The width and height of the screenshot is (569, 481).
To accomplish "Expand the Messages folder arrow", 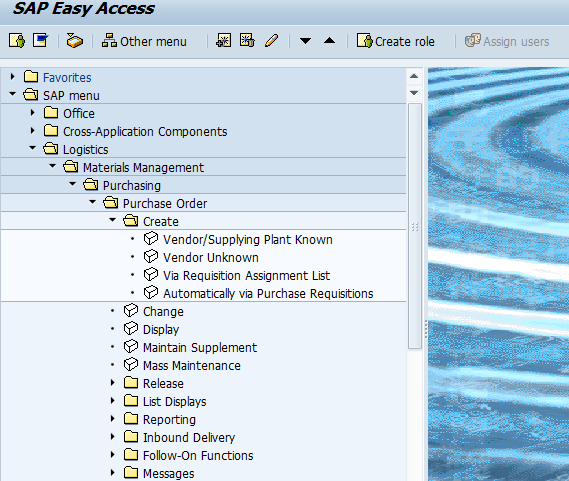I will pos(112,473).
